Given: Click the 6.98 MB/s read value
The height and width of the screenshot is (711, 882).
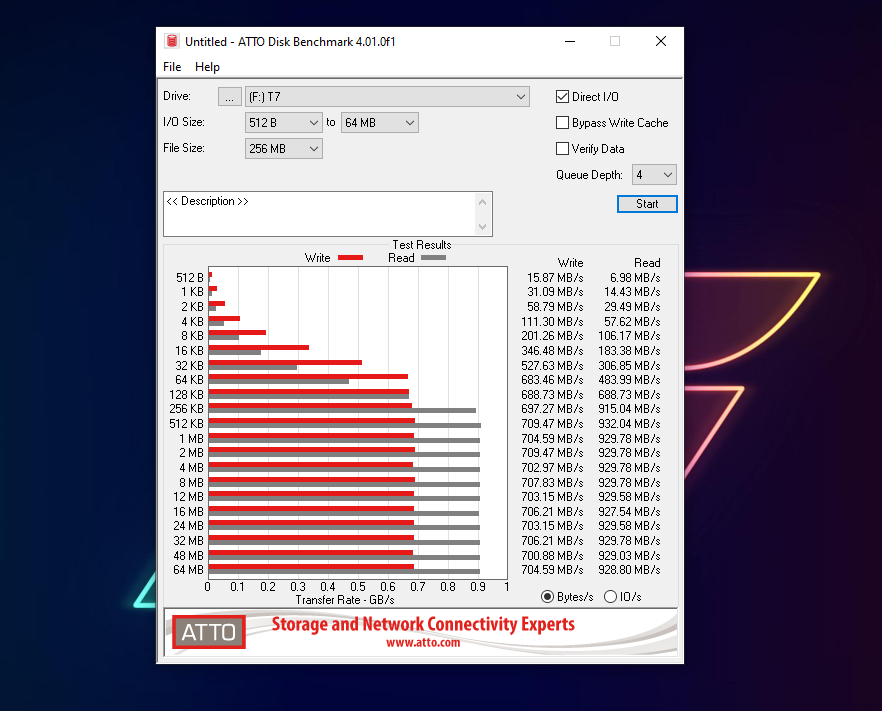Looking at the screenshot, I should coord(635,278).
